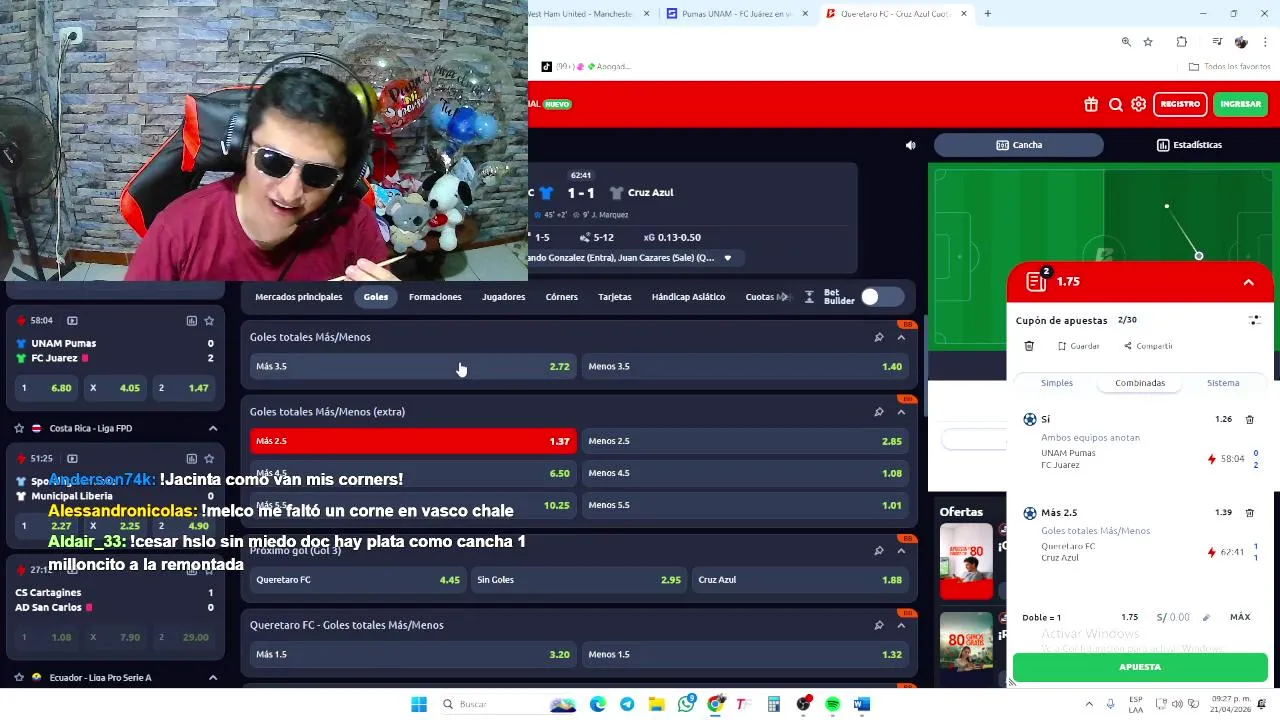This screenshot has height=720, width=1280.
Task: Pin the Queretaro FC goles totales market
Action: pyautogui.click(x=879, y=625)
